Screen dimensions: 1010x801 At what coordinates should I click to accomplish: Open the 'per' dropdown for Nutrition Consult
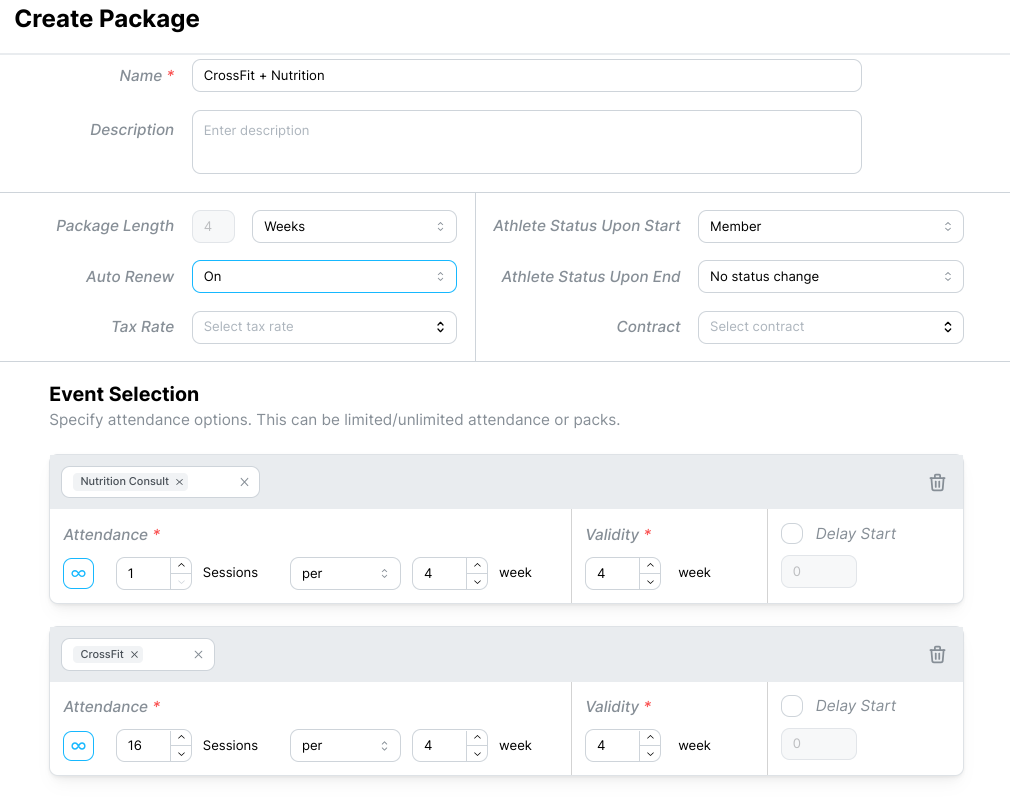tap(345, 573)
